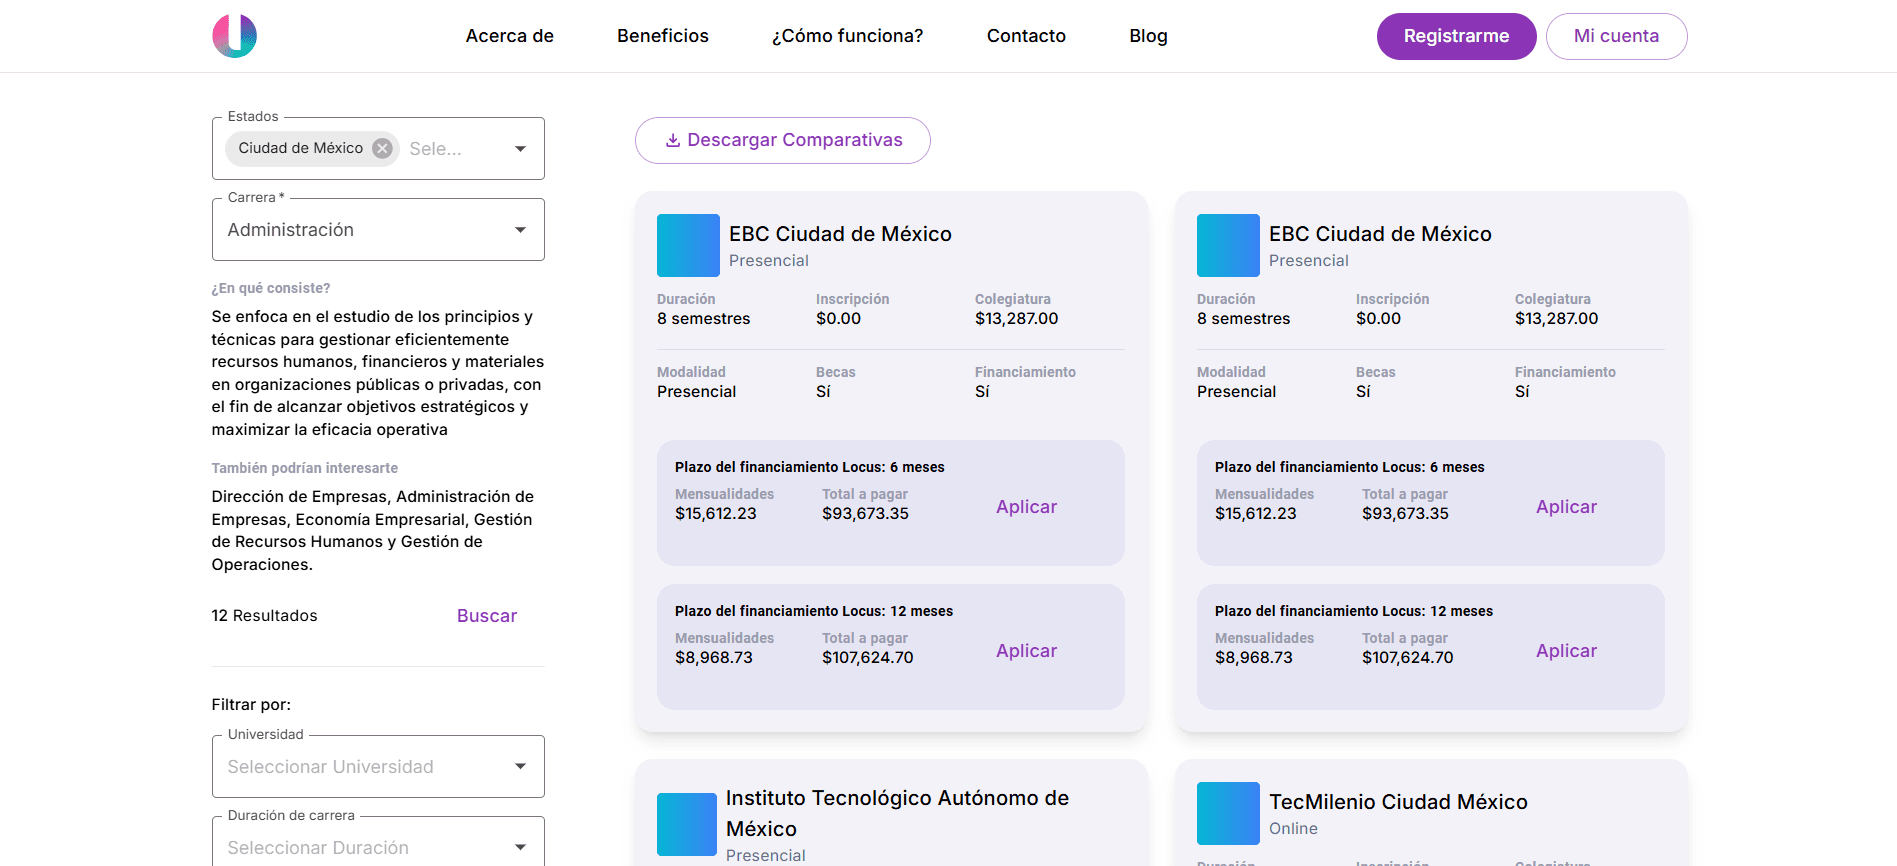Navigate to Contacto
This screenshot has width=1897, height=866.
(1026, 36)
